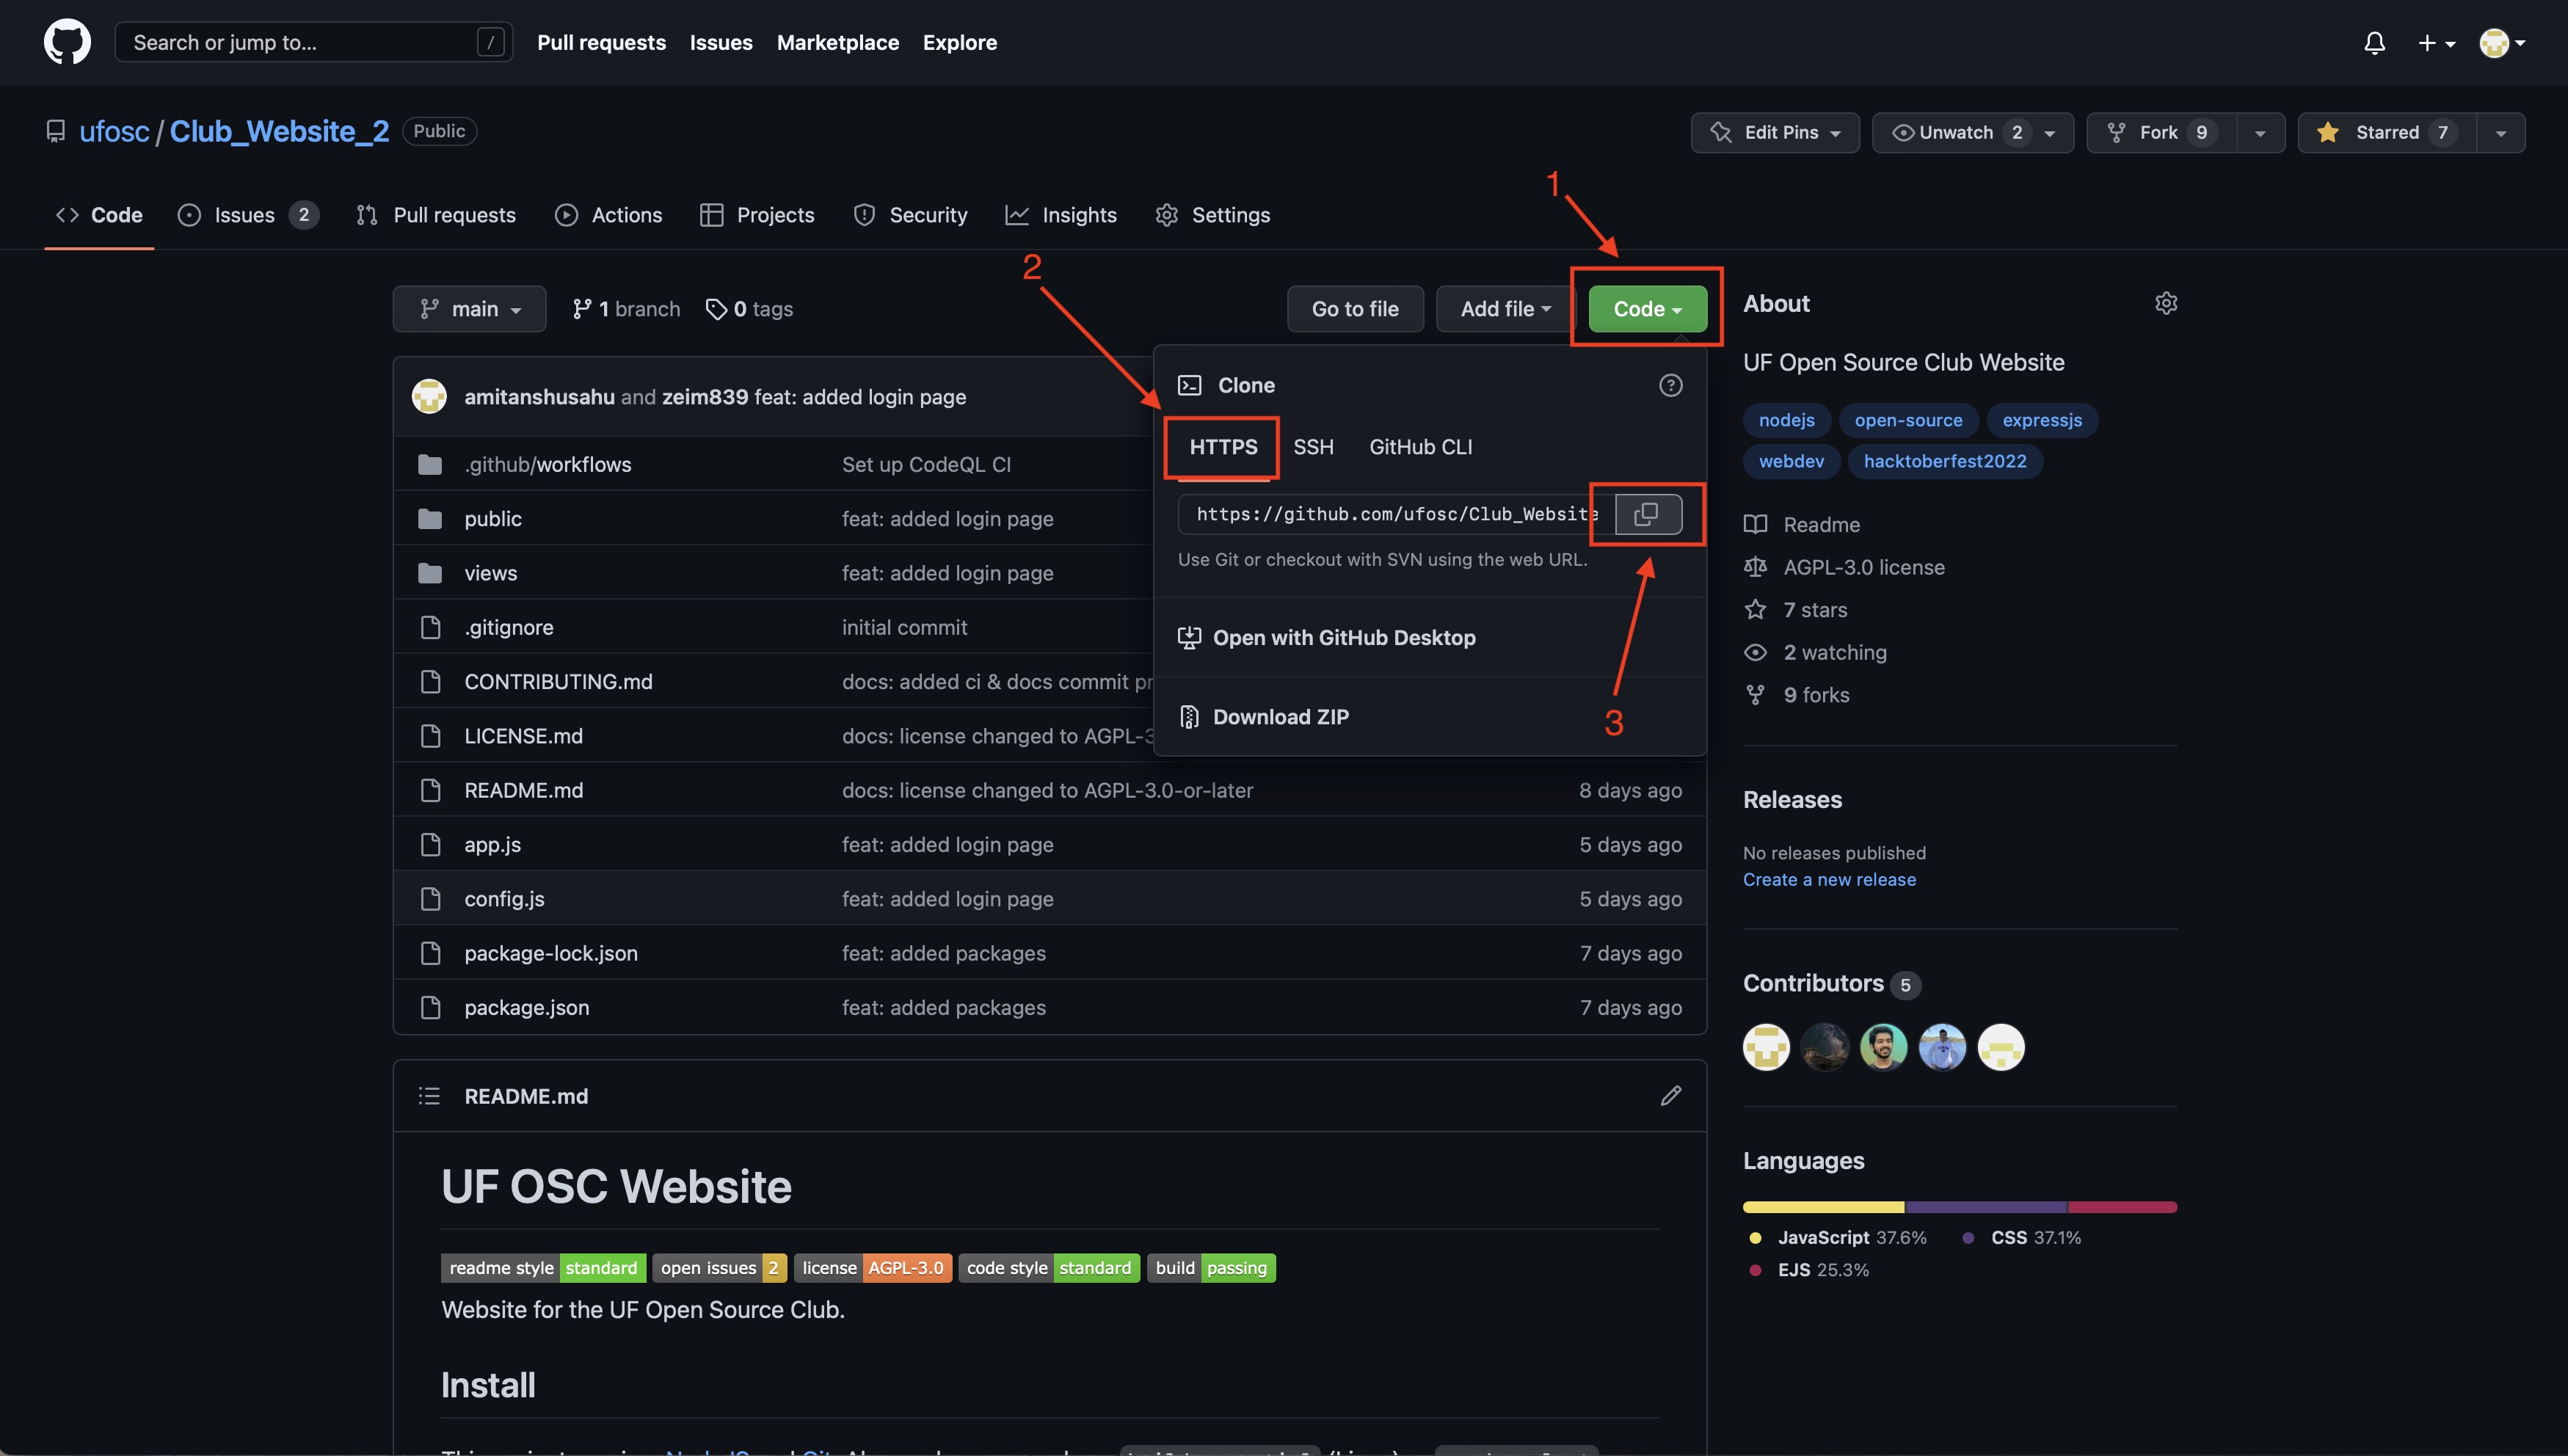Open the public folder
This screenshot has width=2568, height=1456.
(493, 519)
